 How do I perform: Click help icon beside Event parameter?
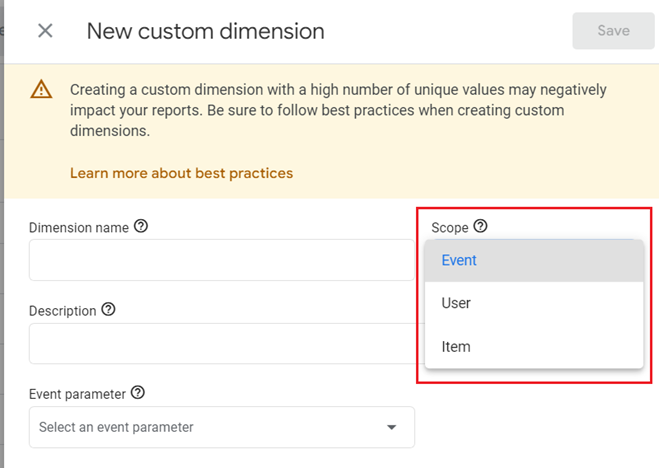[x=138, y=393]
